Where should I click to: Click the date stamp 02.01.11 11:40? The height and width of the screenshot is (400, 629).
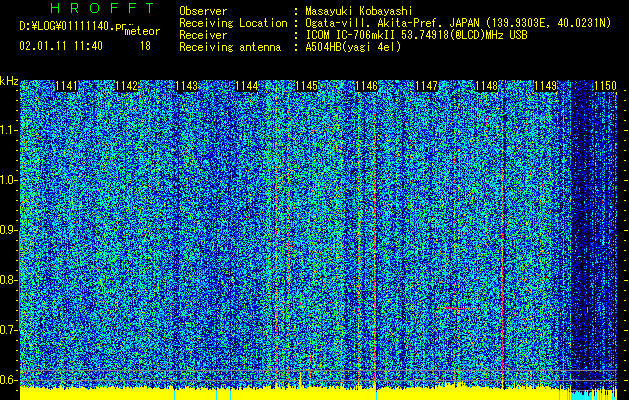[61, 46]
